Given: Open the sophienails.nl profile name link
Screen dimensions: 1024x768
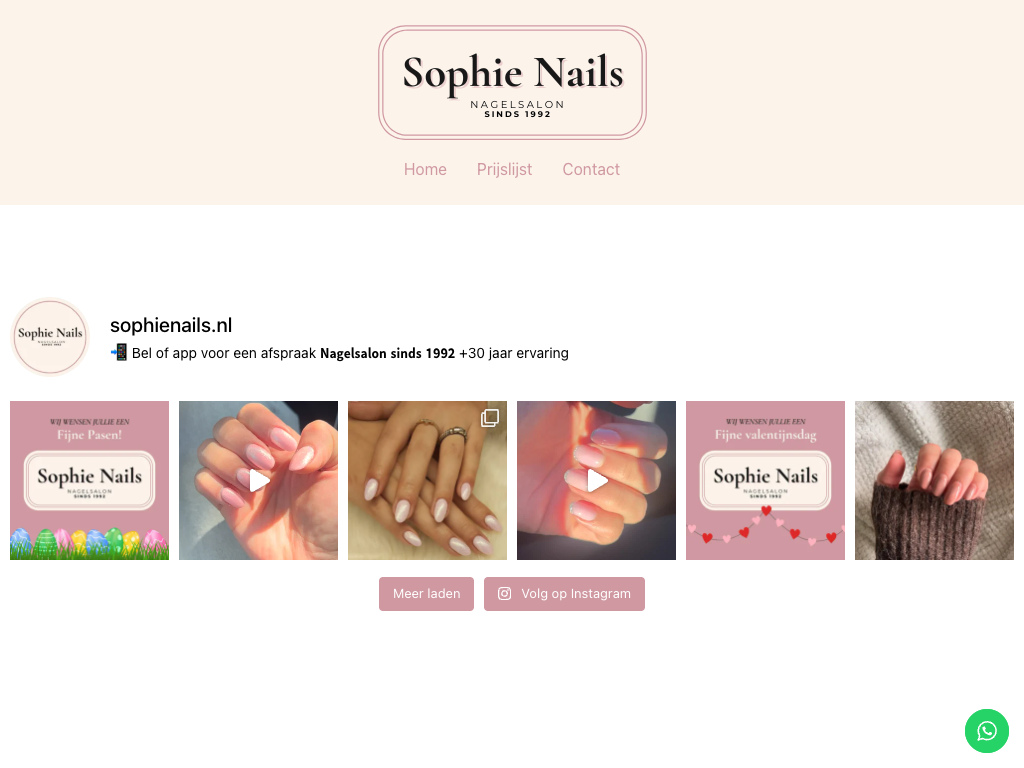Looking at the screenshot, I should pyautogui.click(x=171, y=325).
